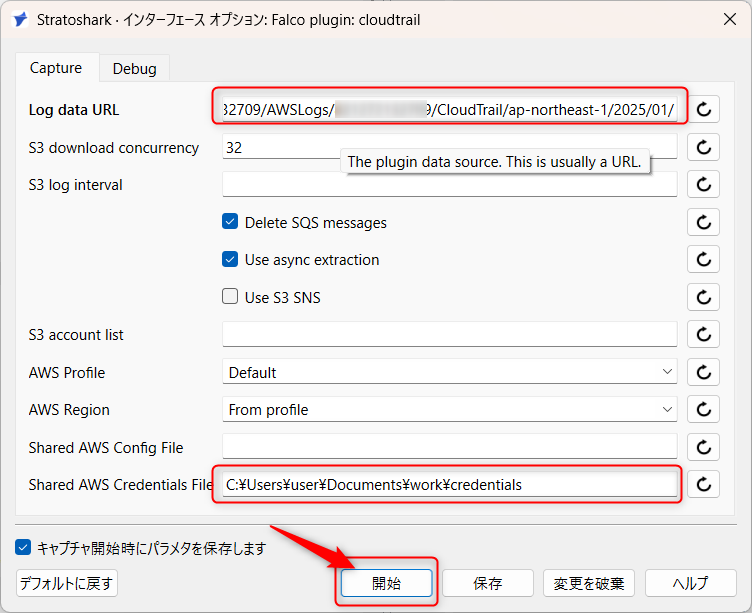Screen dimensions: 752x613
Task: Reset the AWS Region selection
Action: coord(703,410)
